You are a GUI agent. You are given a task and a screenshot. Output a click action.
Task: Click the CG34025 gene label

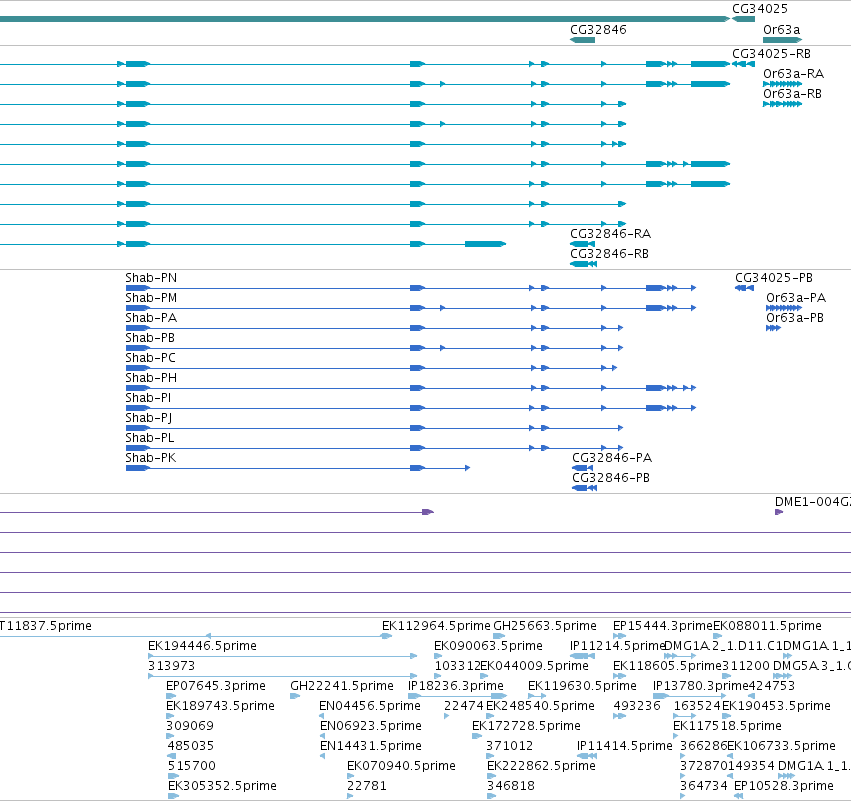(x=759, y=9)
